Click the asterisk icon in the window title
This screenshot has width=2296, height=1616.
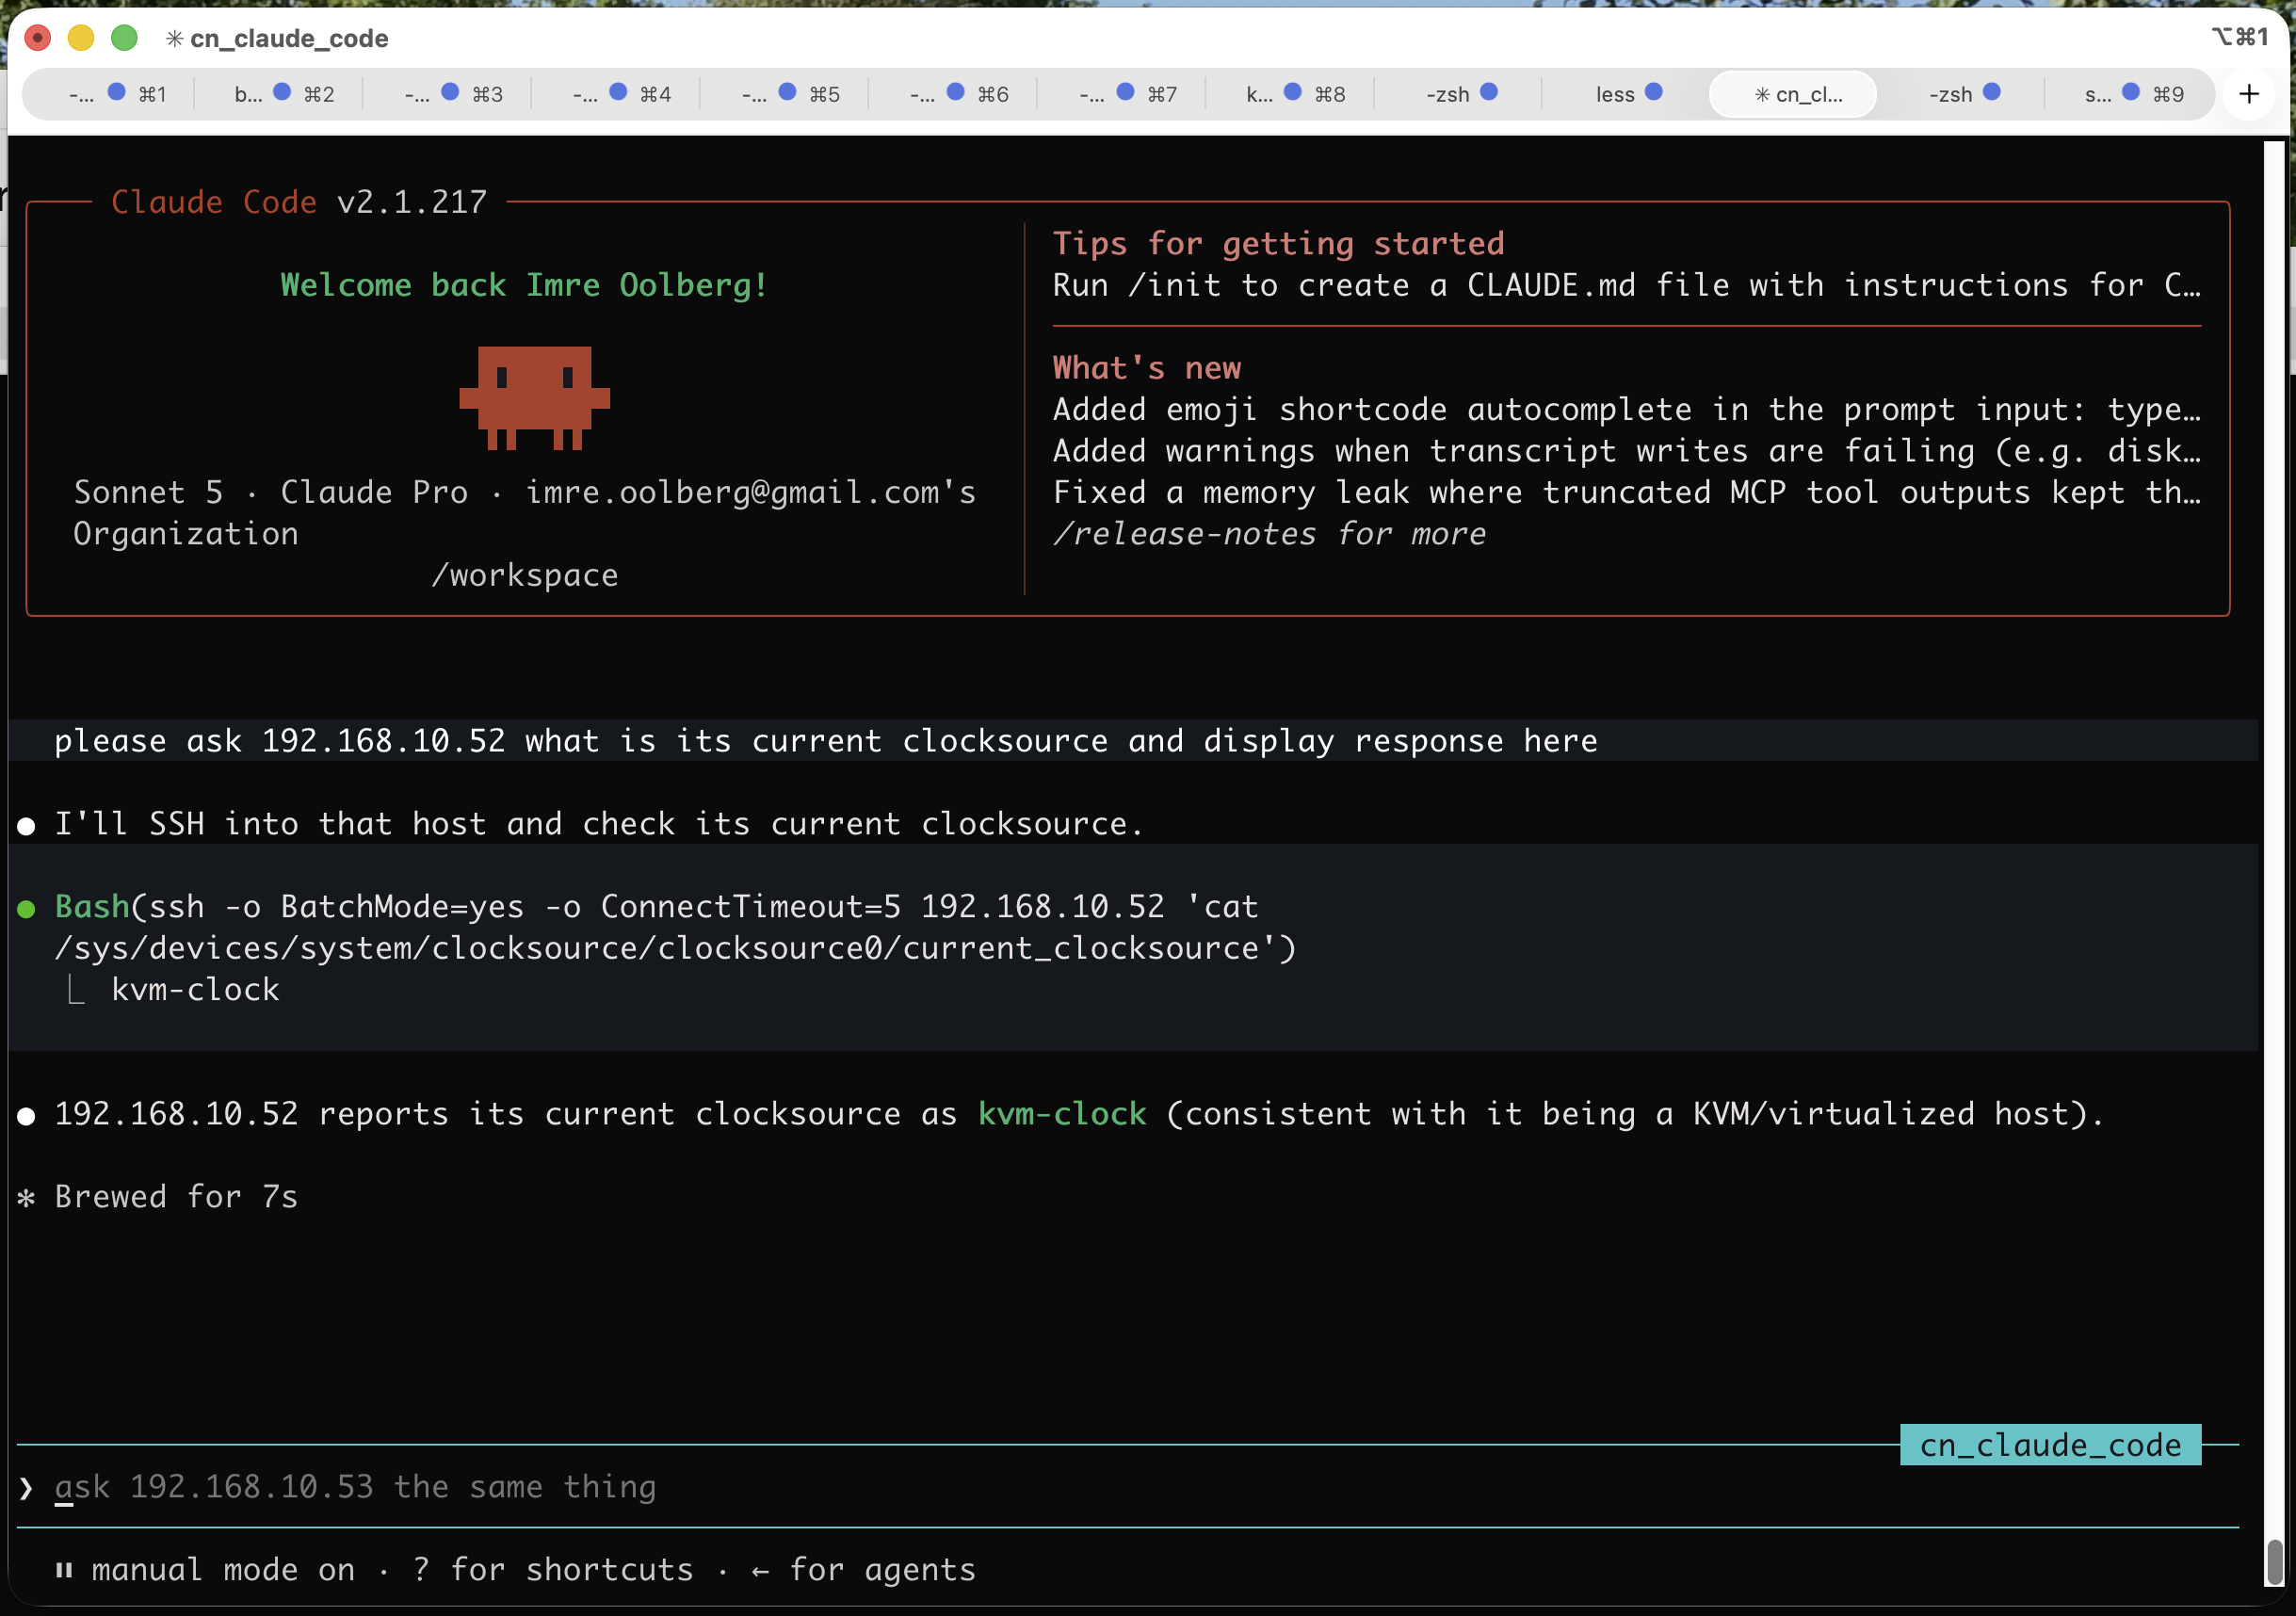175,38
